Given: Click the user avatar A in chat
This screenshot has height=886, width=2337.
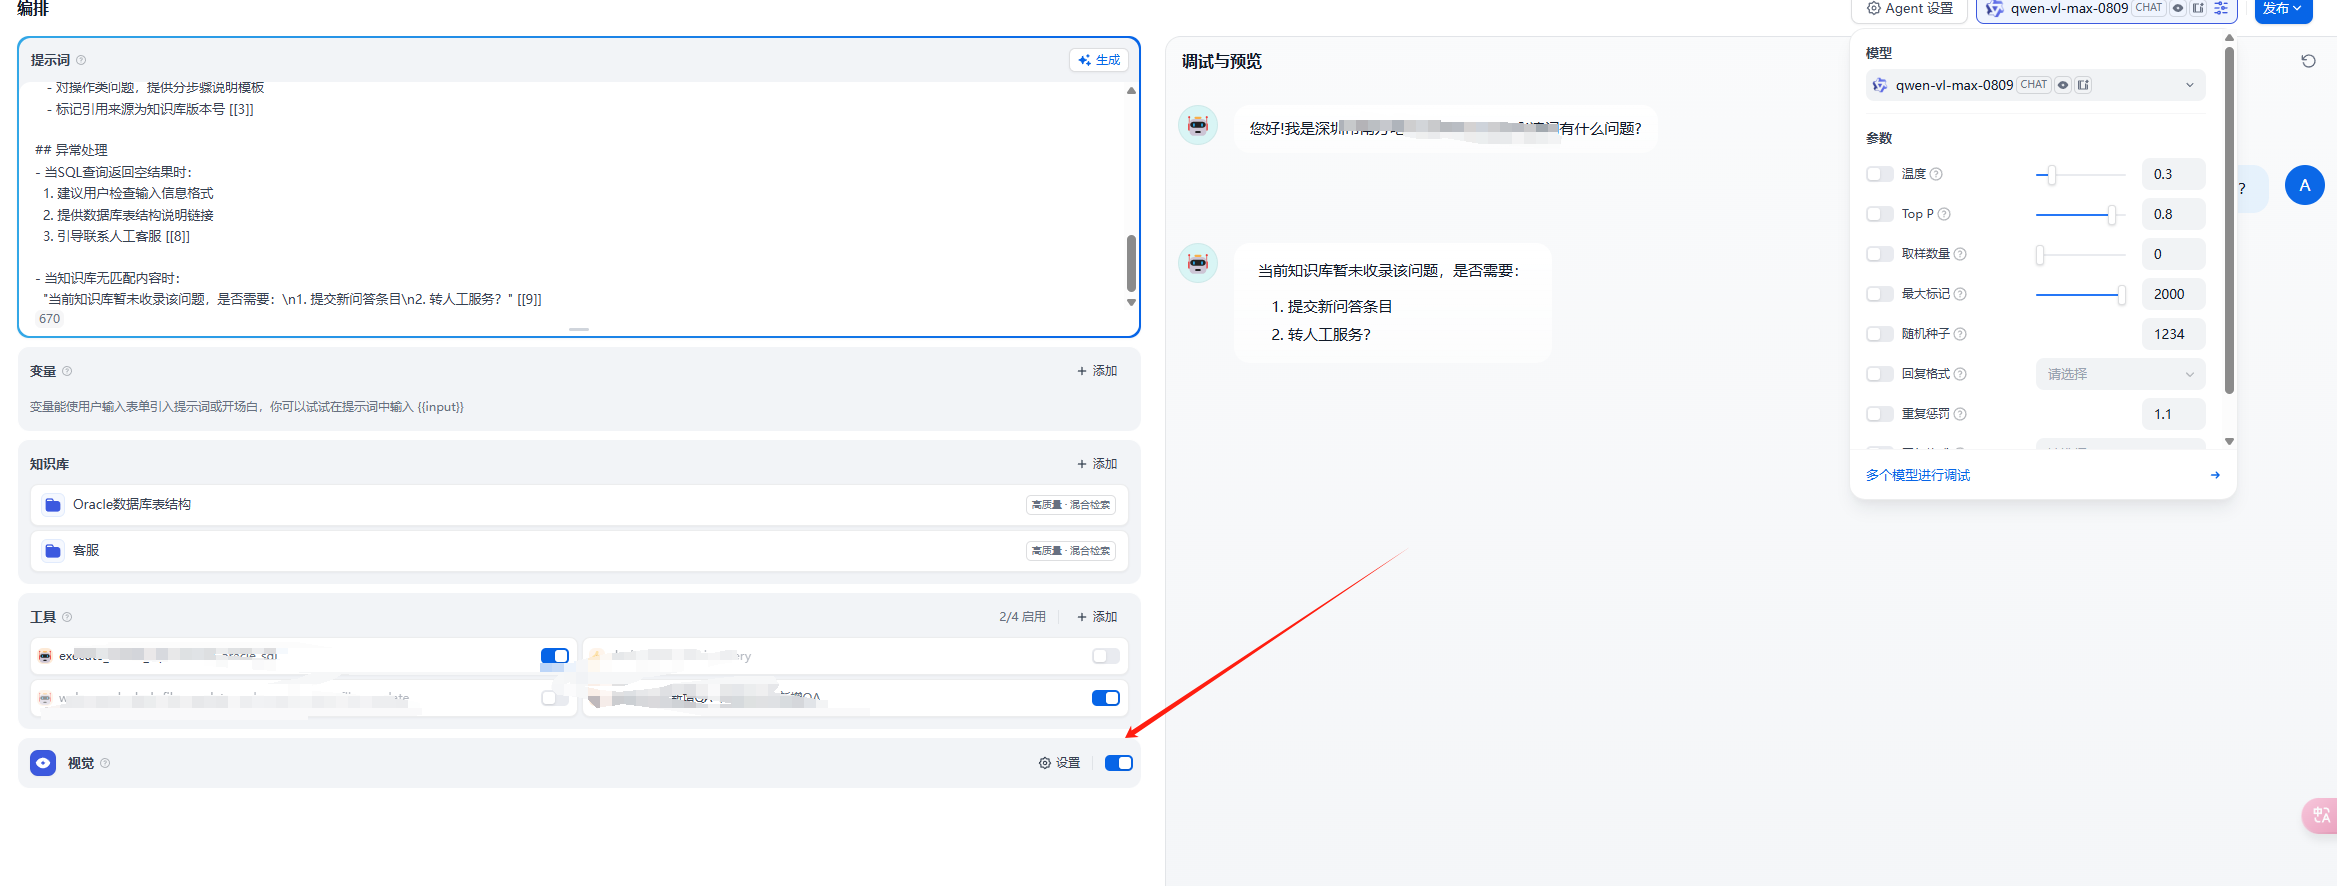Looking at the screenshot, I should pyautogui.click(x=2304, y=185).
